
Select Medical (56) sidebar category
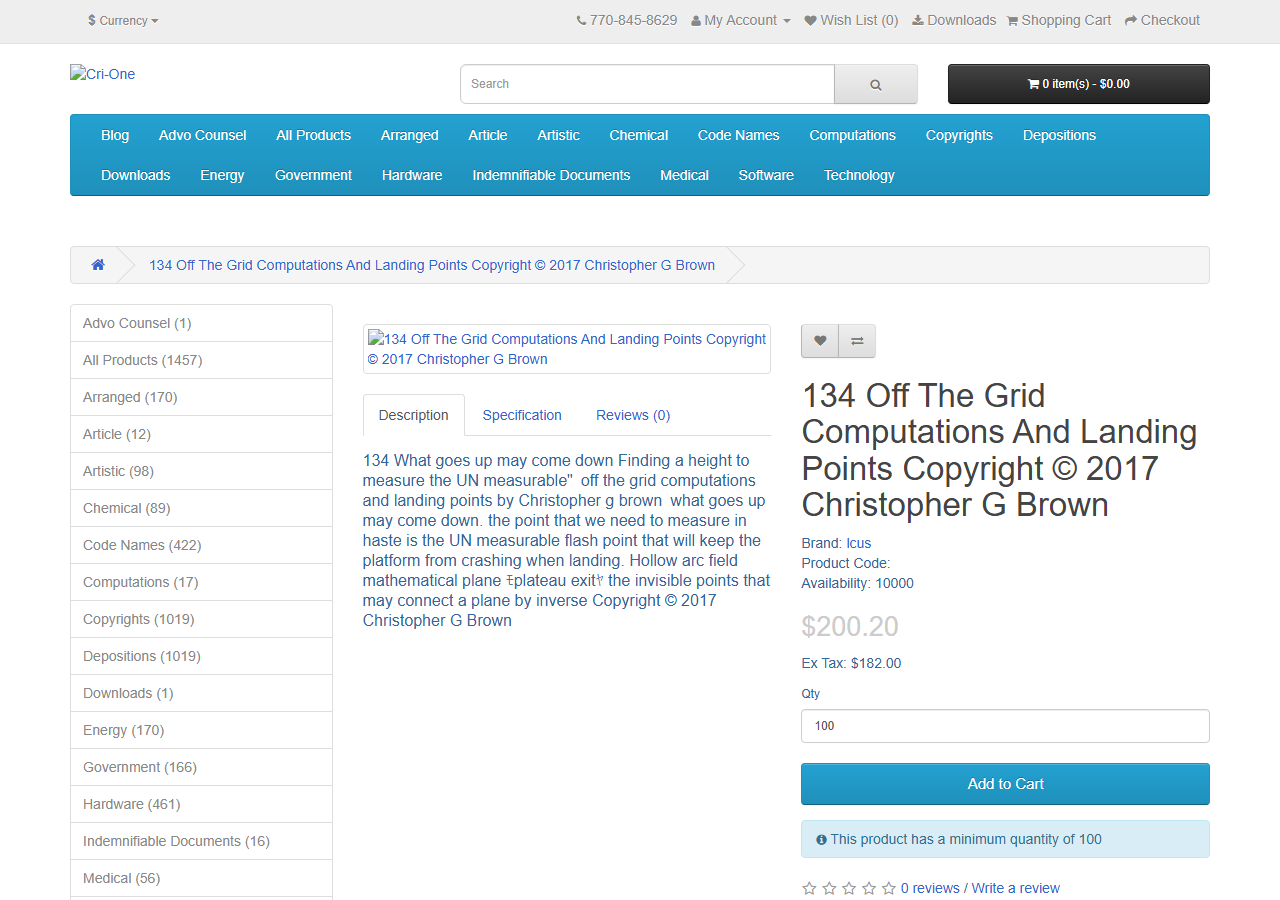[x=201, y=878]
